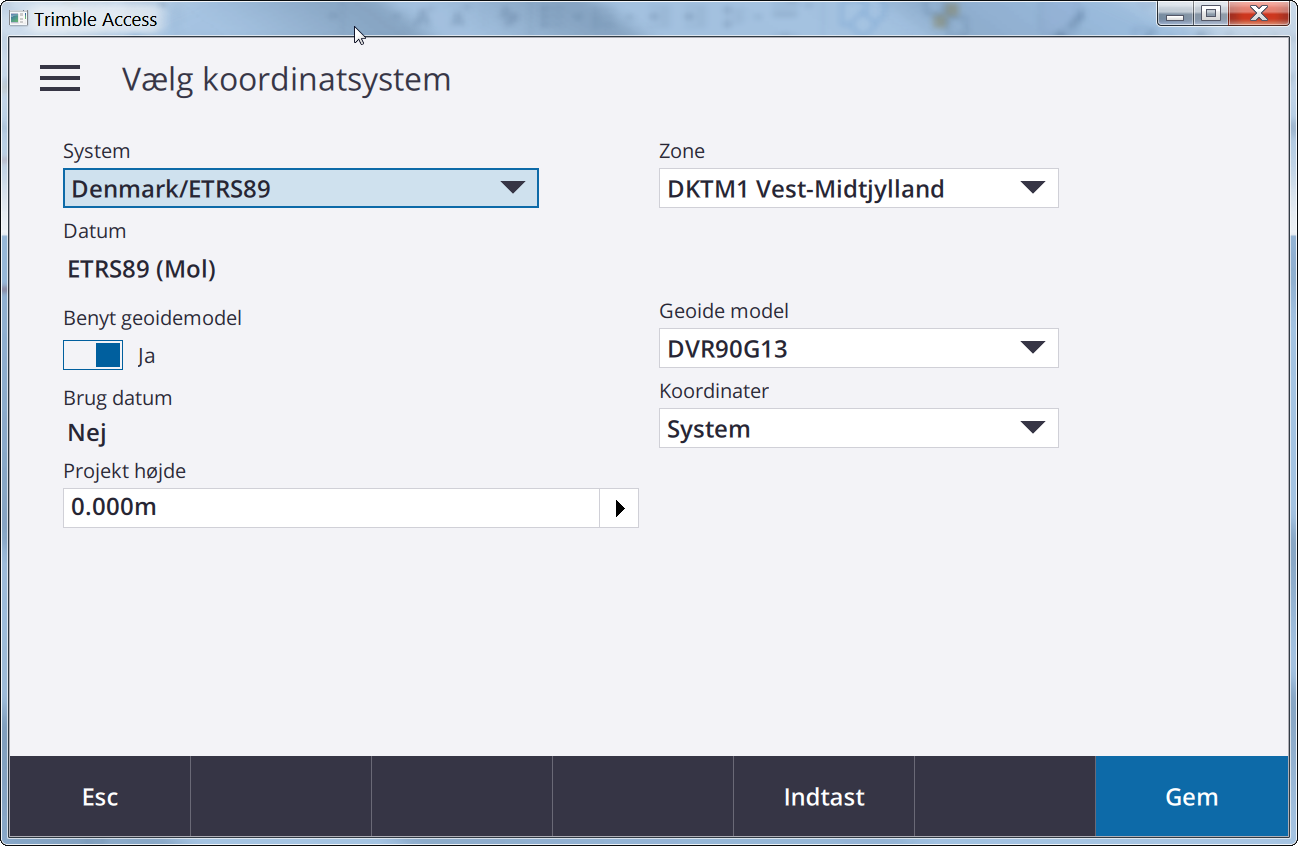Disable the Benyt geoidemodel toggle
The height and width of the screenshot is (846, 1298).
[93, 354]
